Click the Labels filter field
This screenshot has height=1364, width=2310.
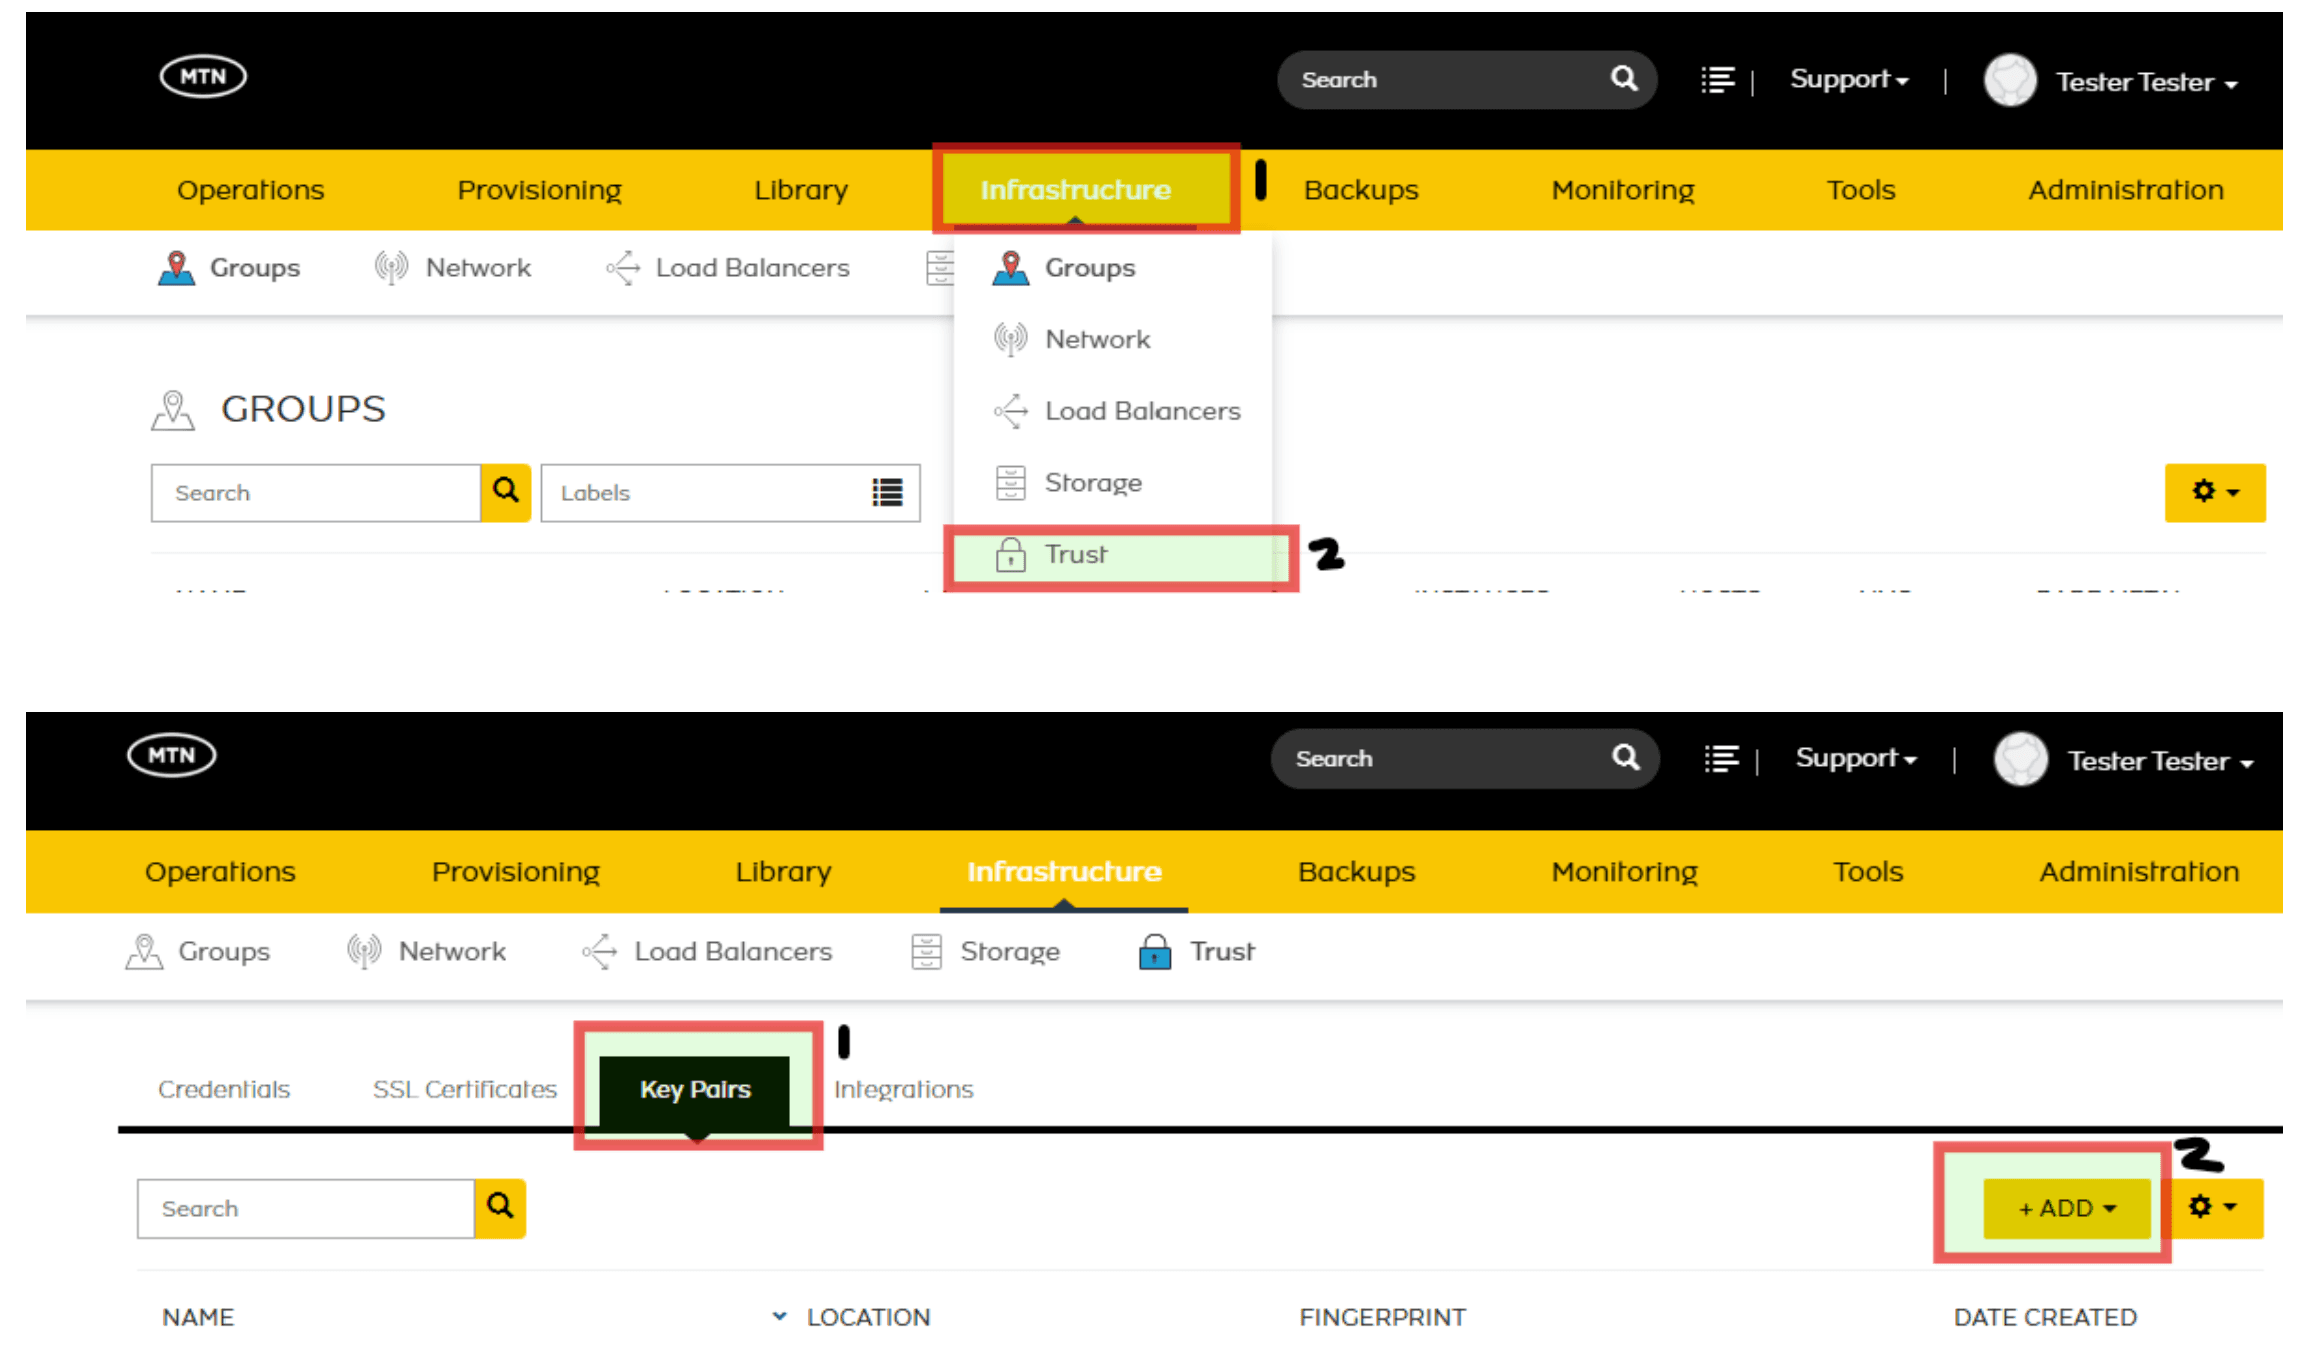coord(730,492)
